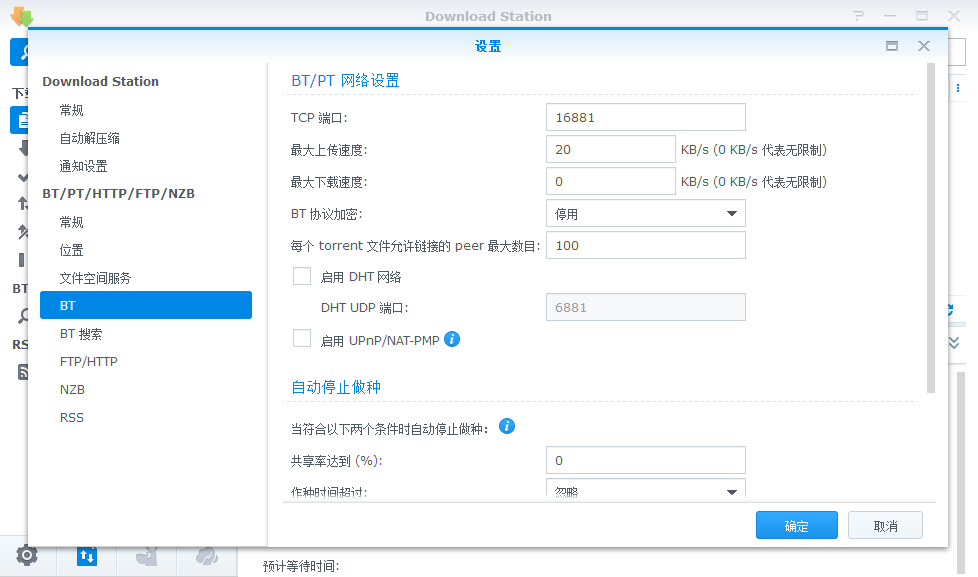Open the BT 协议加密 dropdown

pos(646,214)
